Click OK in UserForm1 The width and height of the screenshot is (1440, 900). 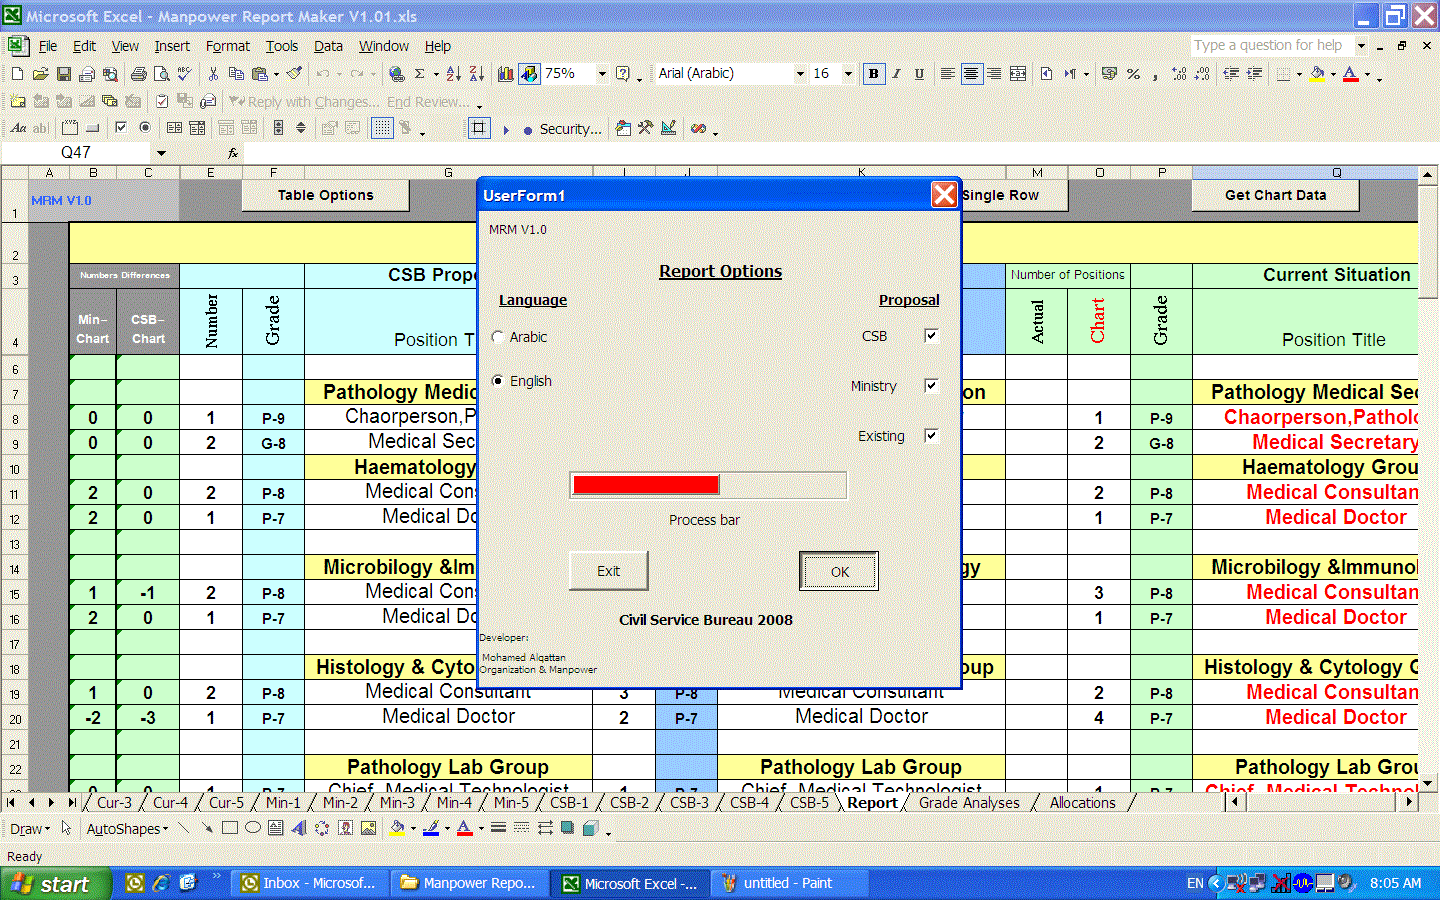tap(840, 572)
